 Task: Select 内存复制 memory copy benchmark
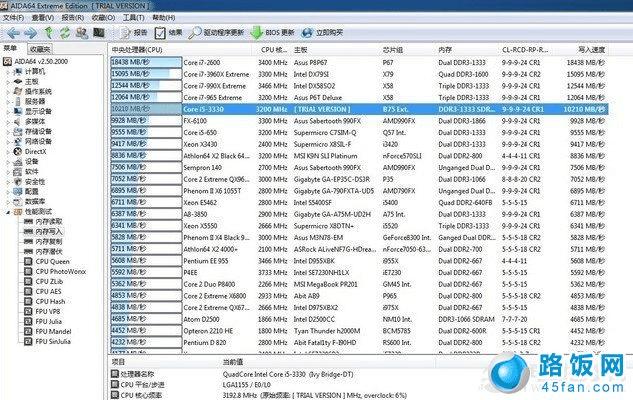48,242
